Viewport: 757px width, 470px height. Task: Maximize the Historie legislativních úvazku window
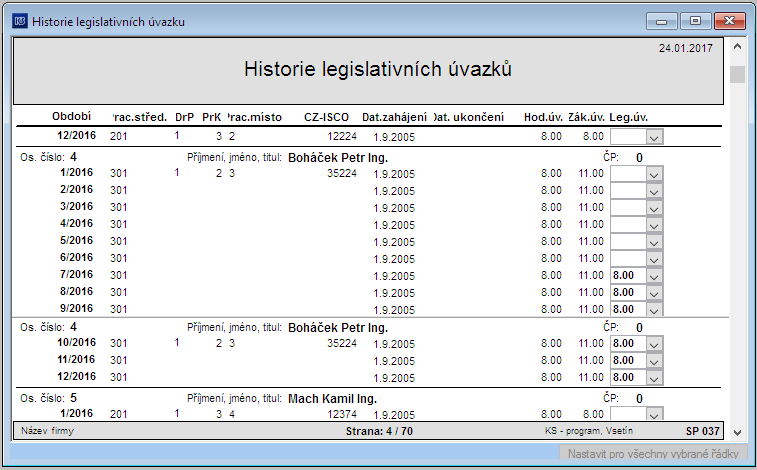pos(695,21)
